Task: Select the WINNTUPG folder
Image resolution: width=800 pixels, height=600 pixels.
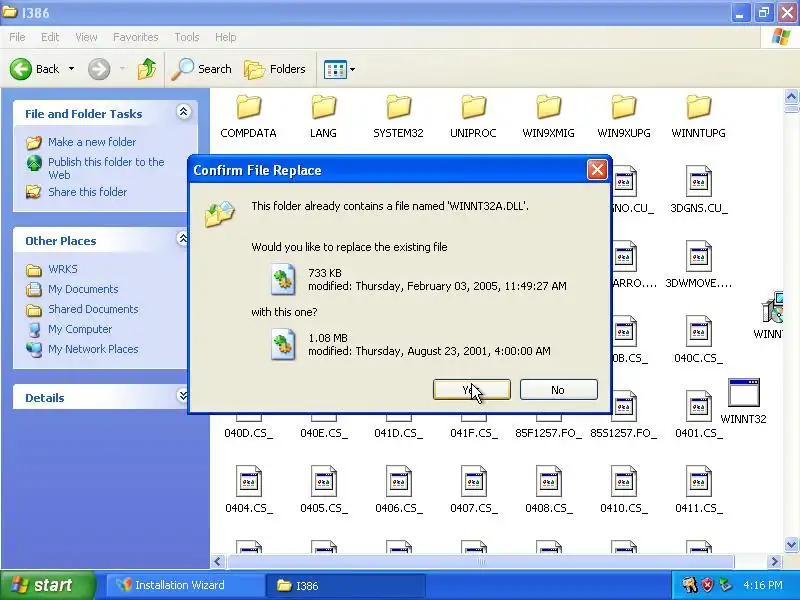Action: (698, 116)
